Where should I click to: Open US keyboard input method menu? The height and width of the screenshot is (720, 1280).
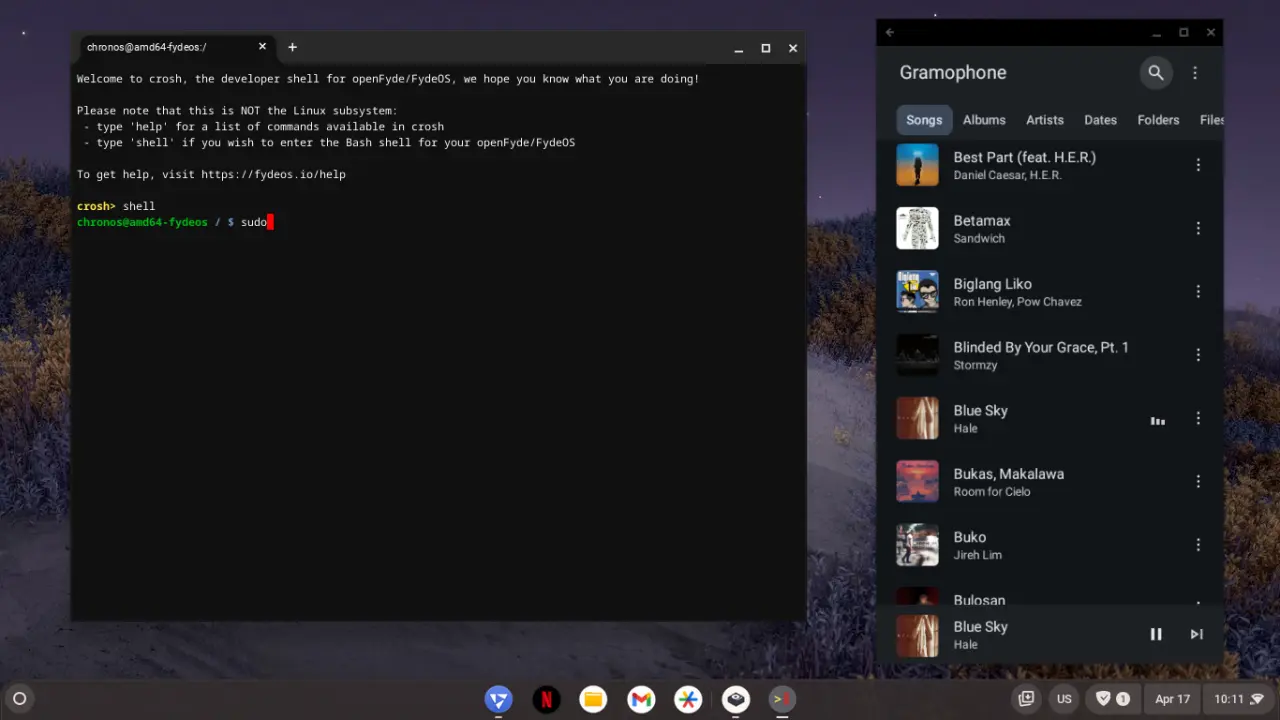1064,699
